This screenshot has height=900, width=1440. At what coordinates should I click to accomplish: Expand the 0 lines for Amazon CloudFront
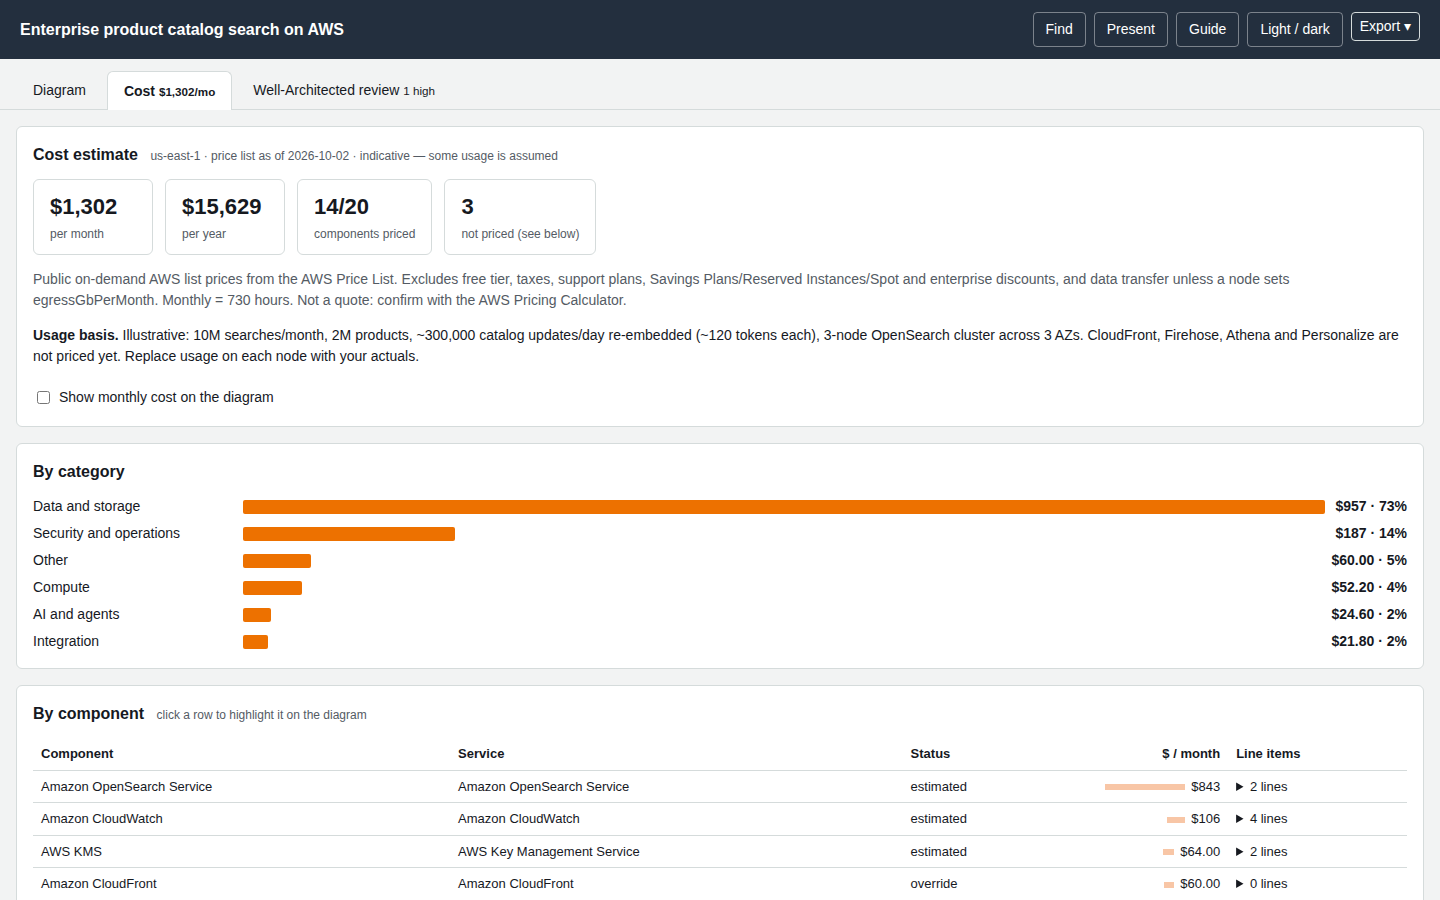[1262, 884]
